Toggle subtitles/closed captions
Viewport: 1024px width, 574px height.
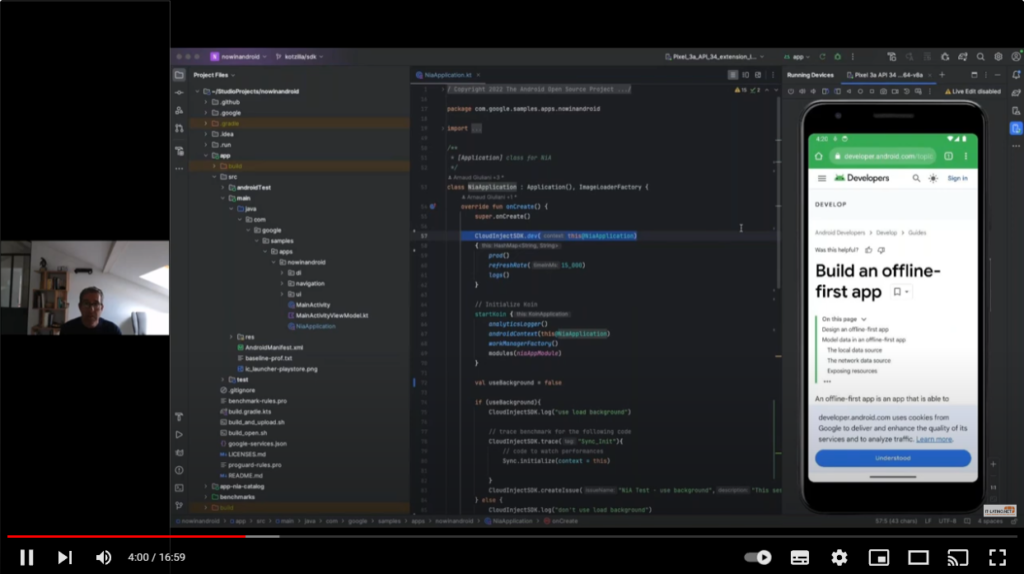coord(799,557)
